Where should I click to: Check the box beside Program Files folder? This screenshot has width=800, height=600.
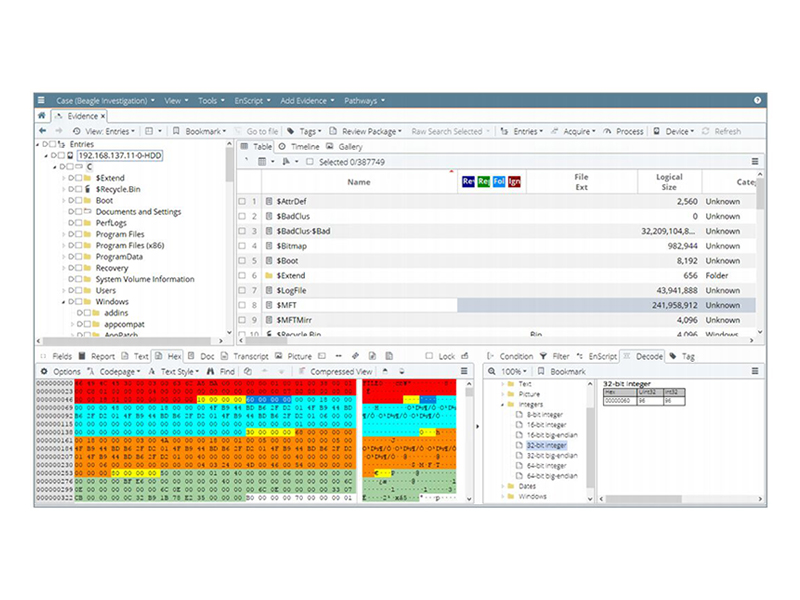pos(79,234)
